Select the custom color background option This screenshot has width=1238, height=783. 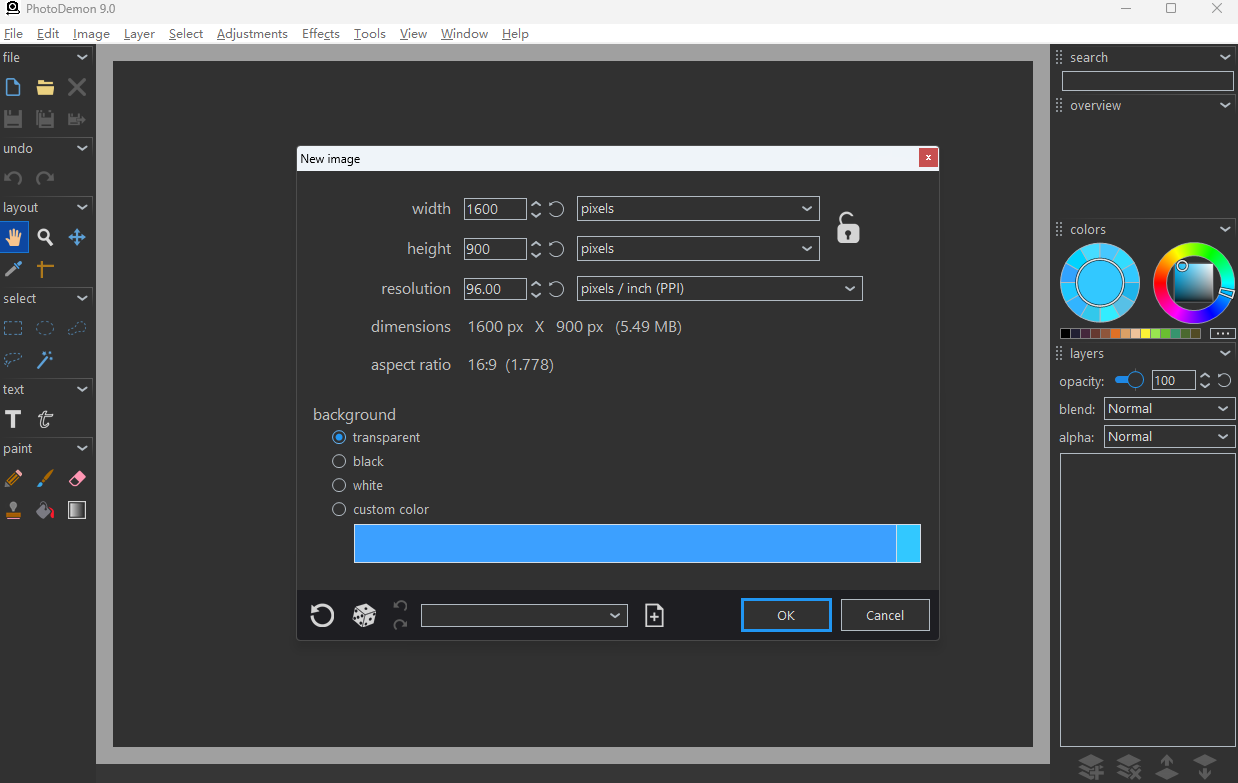click(339, 509)
